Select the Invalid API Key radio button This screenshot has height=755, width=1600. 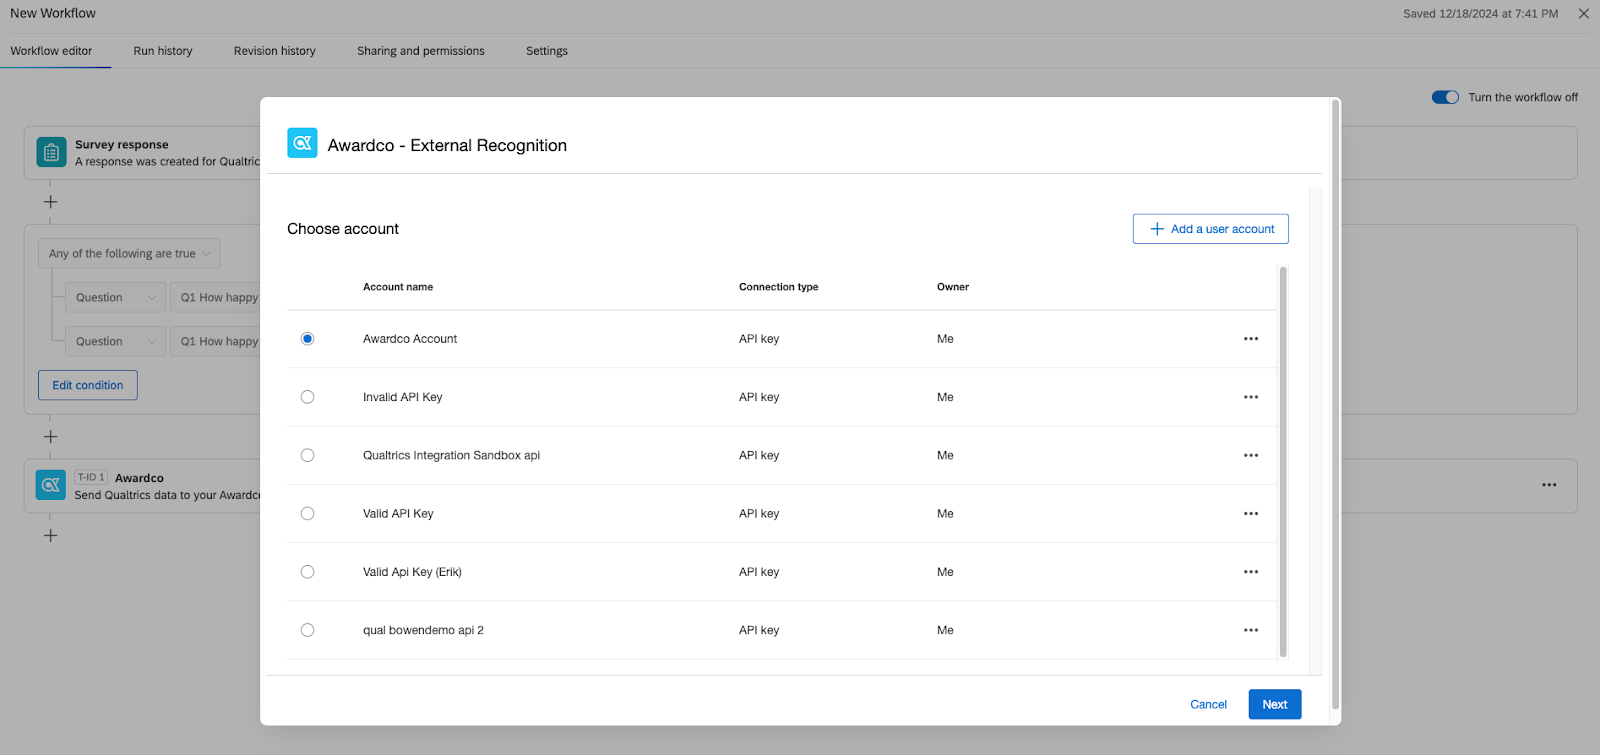click(x=307, y=397)
